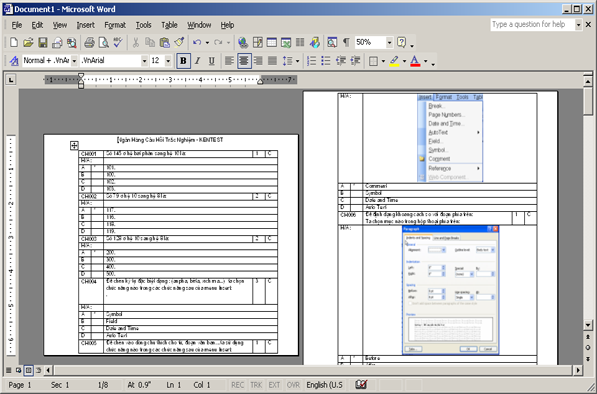
Task: Jump to next page browse button
Action: 588,359
